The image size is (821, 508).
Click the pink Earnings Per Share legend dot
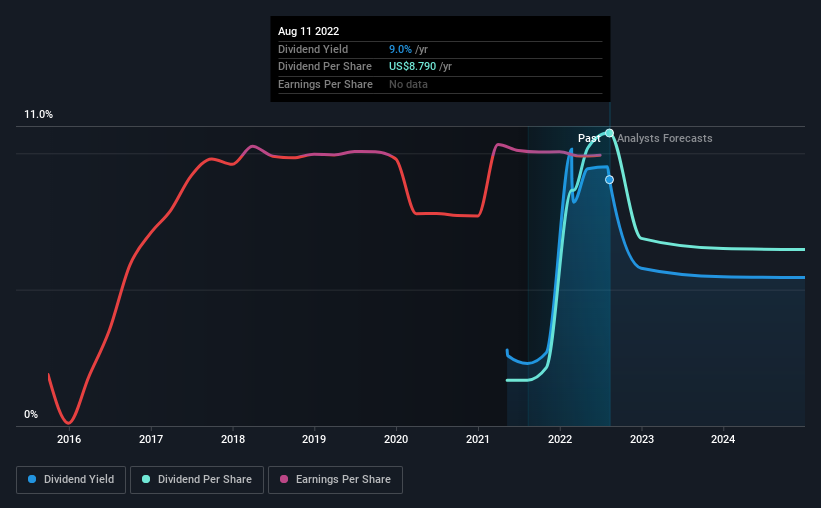point(284,479)
